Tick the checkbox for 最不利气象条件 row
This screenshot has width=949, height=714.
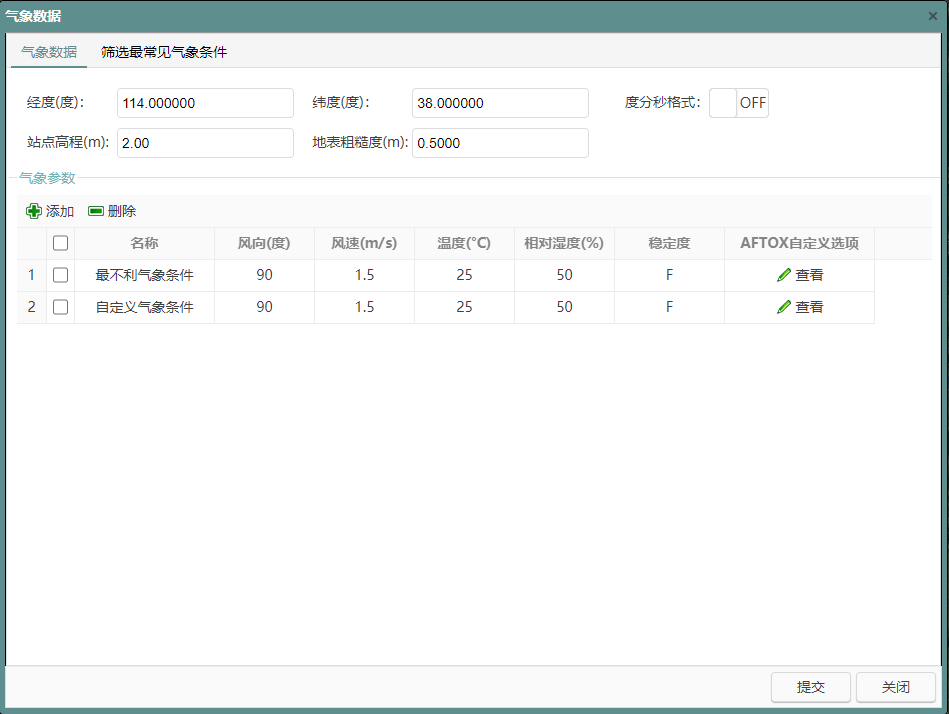[60, 275]
